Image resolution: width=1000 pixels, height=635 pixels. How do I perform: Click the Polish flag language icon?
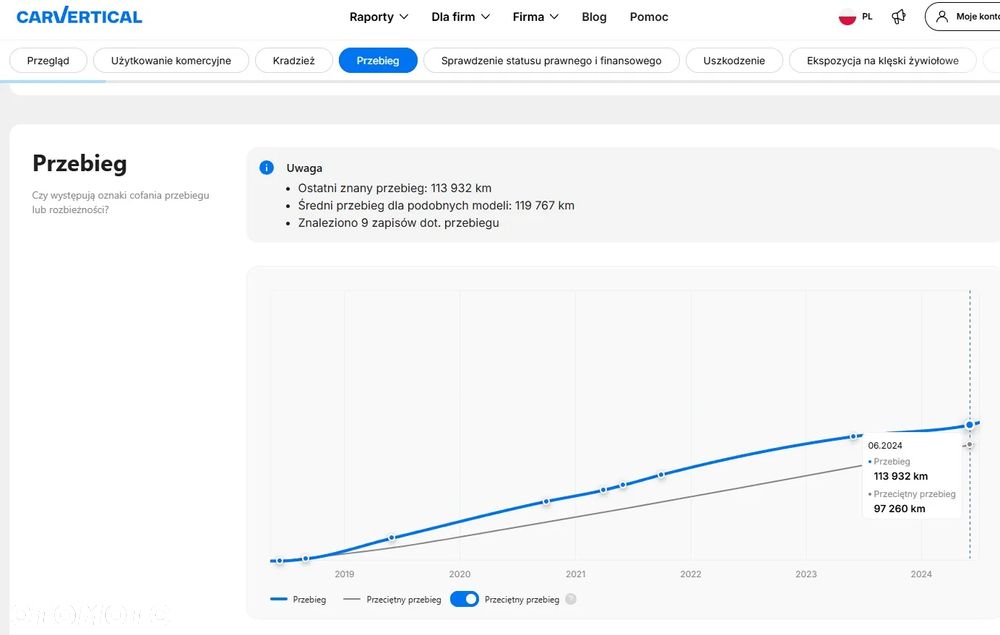coord(848,17)
